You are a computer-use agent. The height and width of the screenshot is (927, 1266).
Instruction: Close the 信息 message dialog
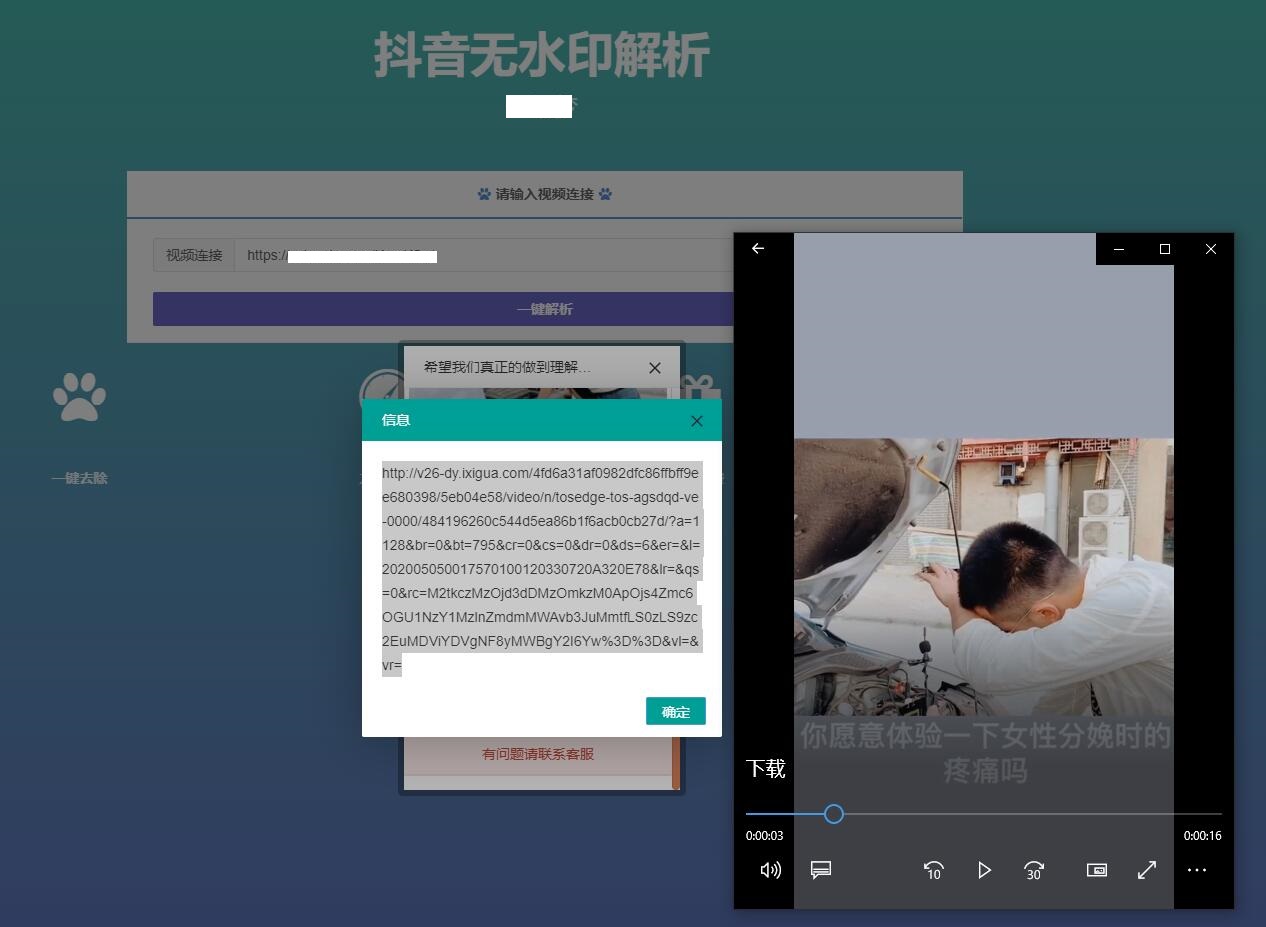(696, 420)
